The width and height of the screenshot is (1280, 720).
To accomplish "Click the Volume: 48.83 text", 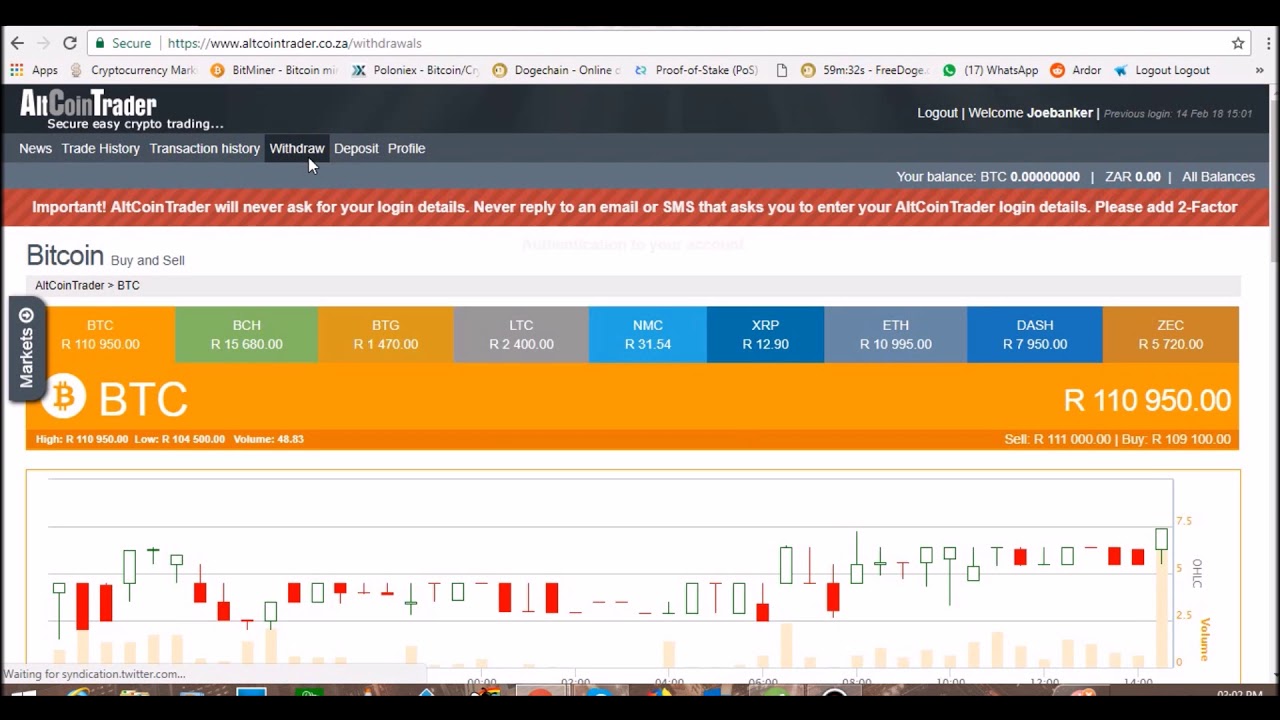I will click(268, 439).
